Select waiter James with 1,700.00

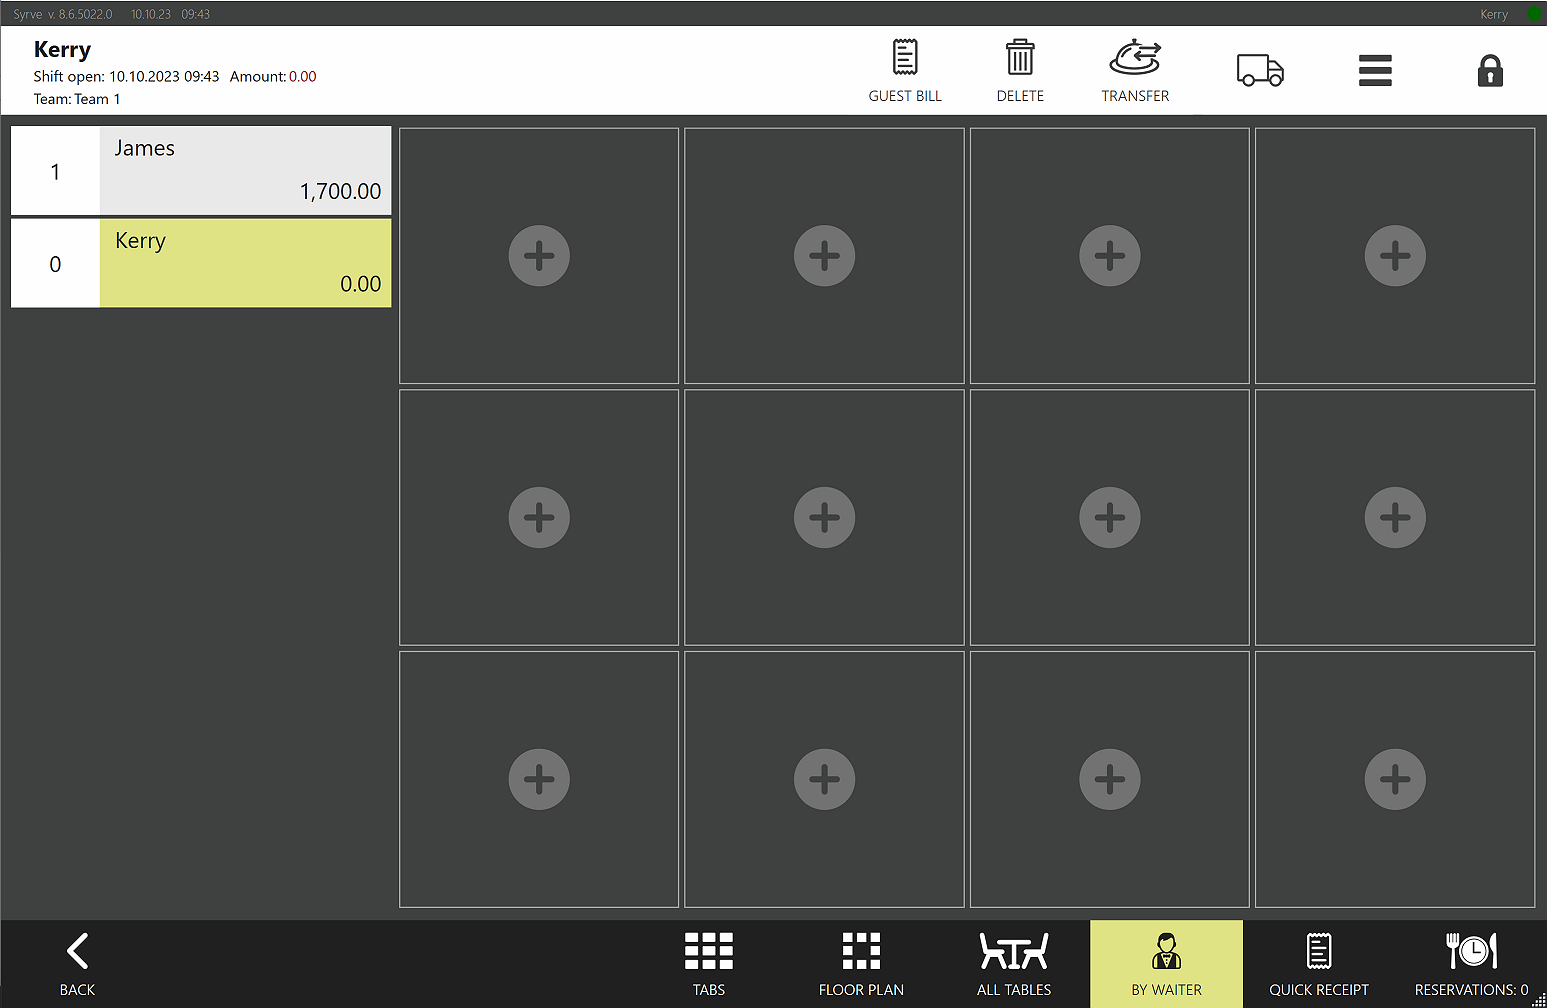pos(201,171)
